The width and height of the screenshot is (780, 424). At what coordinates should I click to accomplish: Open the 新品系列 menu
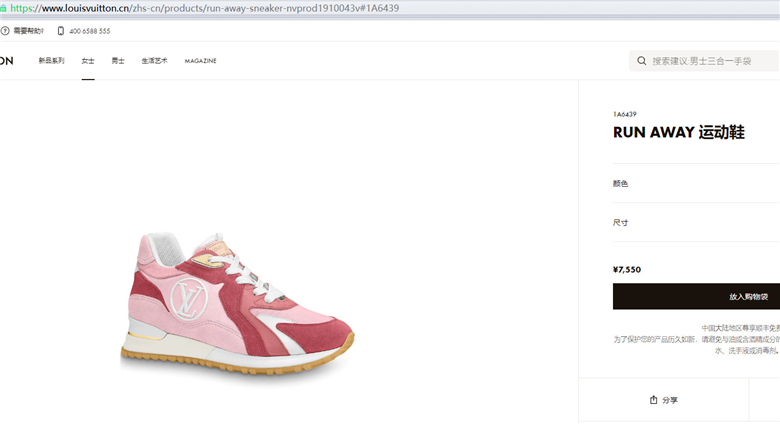(x=52, y=61)
